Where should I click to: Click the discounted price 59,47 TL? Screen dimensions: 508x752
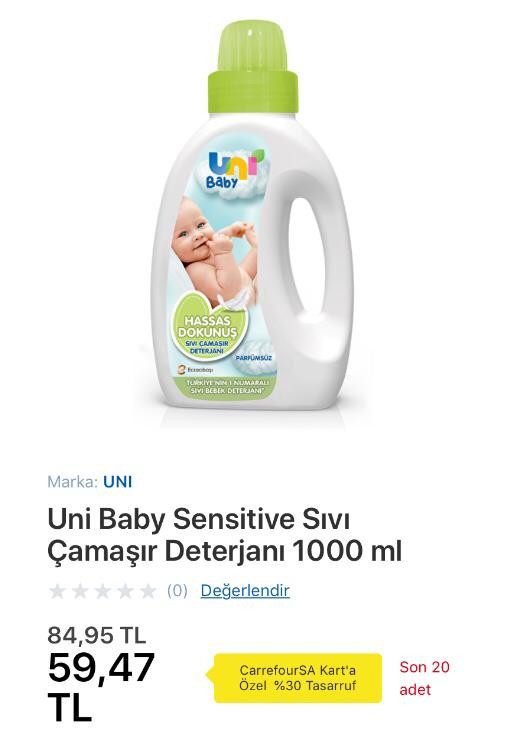[101, 686]
